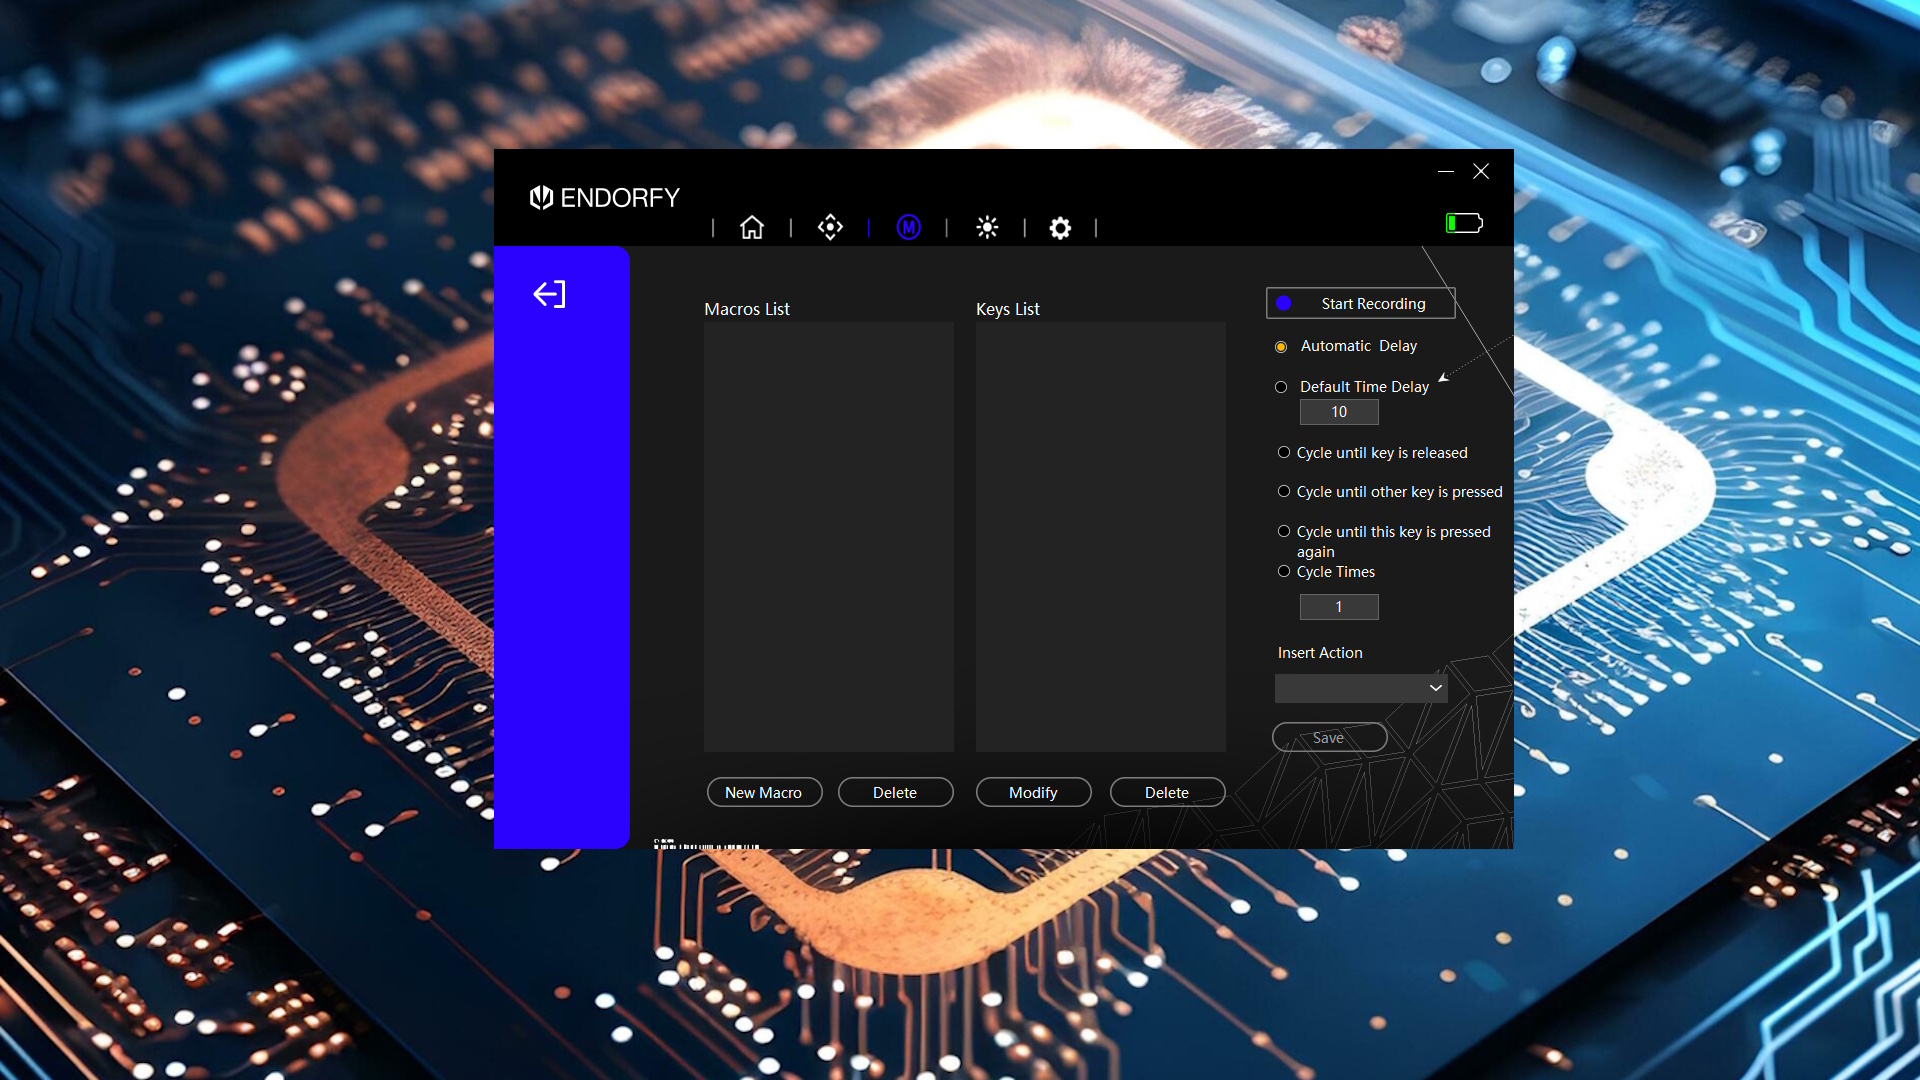Select the Automatic Delay radio option
Image resolution: width=1920 pixels, height=1080 pixels.
[x=1281, y=347]
